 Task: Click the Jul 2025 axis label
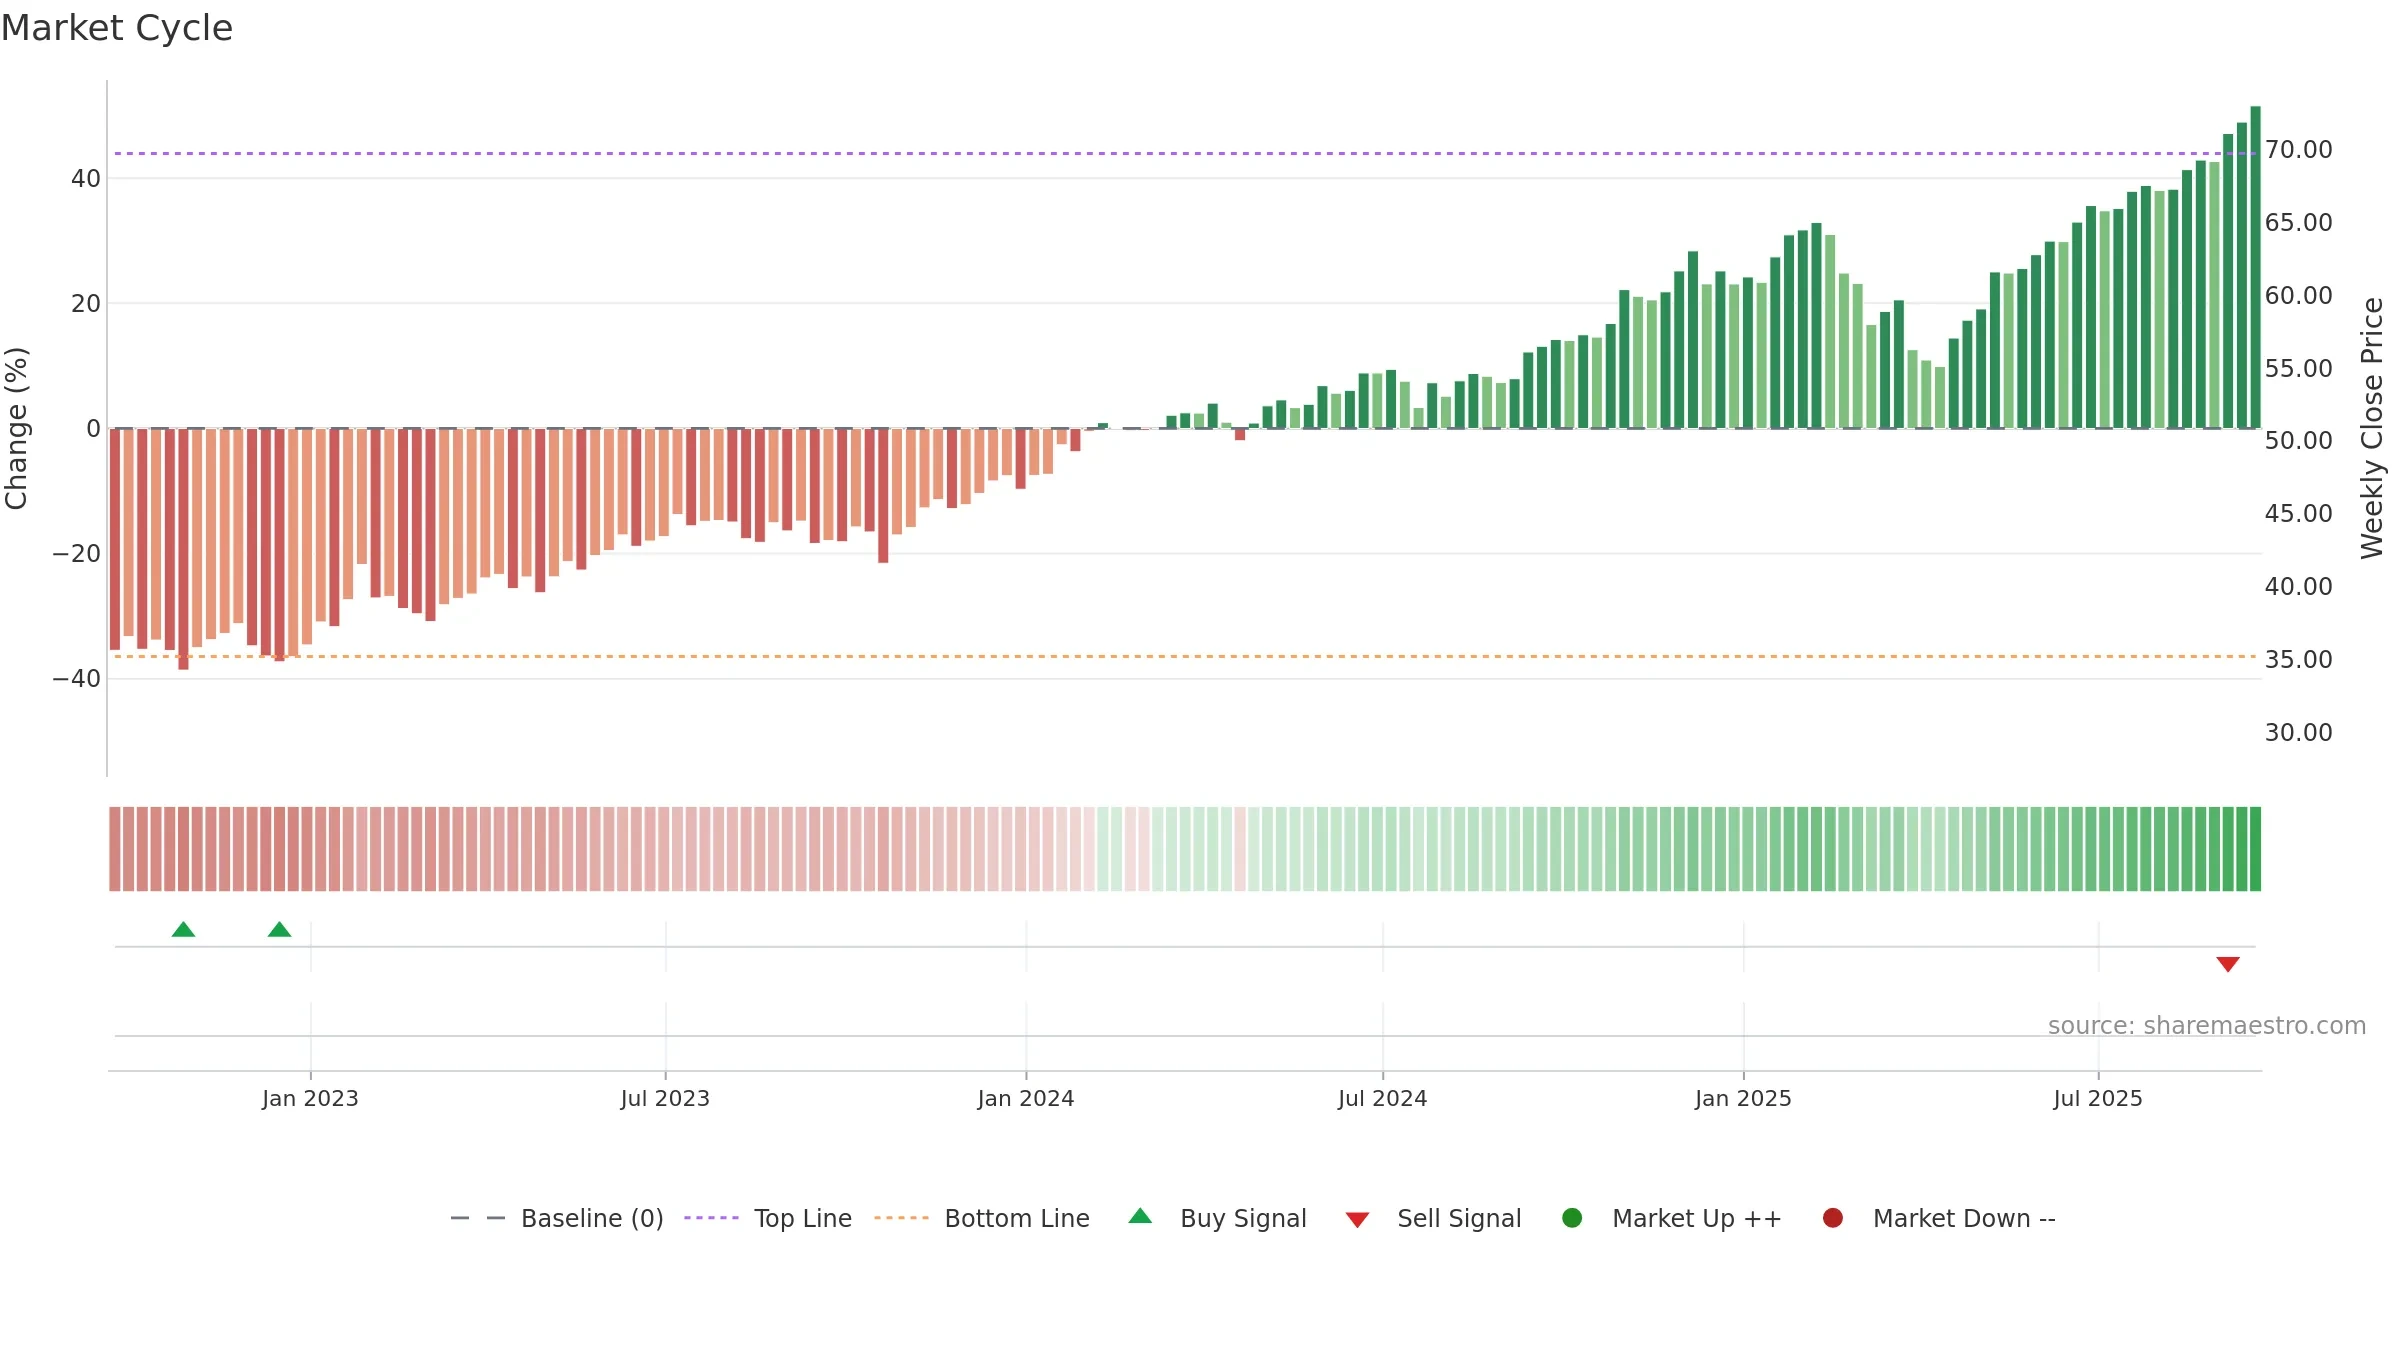tap(2098, 1098)
